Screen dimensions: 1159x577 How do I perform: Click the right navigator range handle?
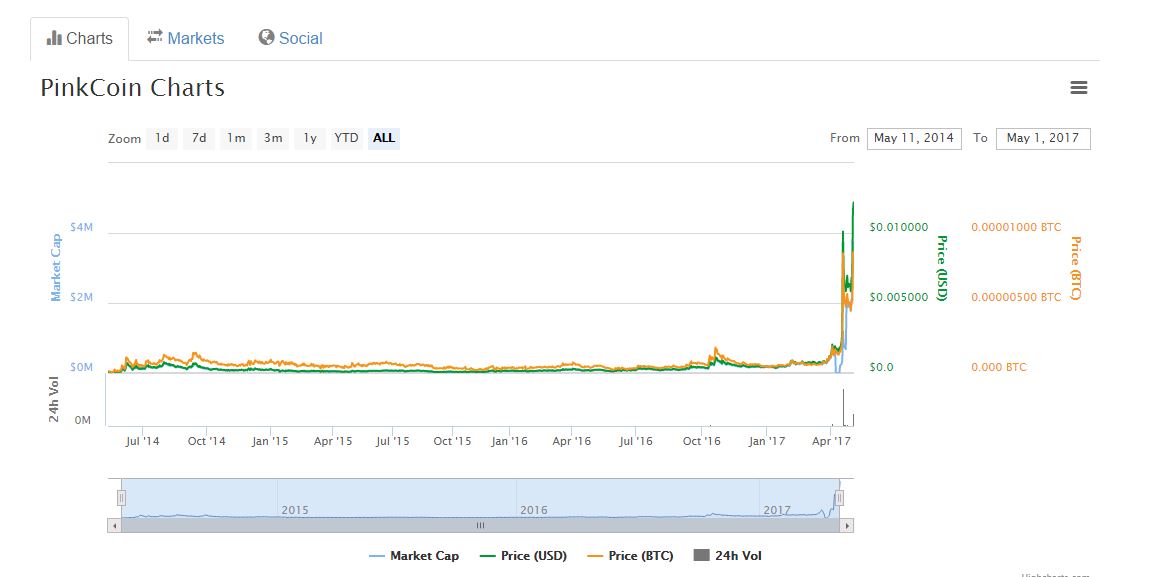(839, 498)
